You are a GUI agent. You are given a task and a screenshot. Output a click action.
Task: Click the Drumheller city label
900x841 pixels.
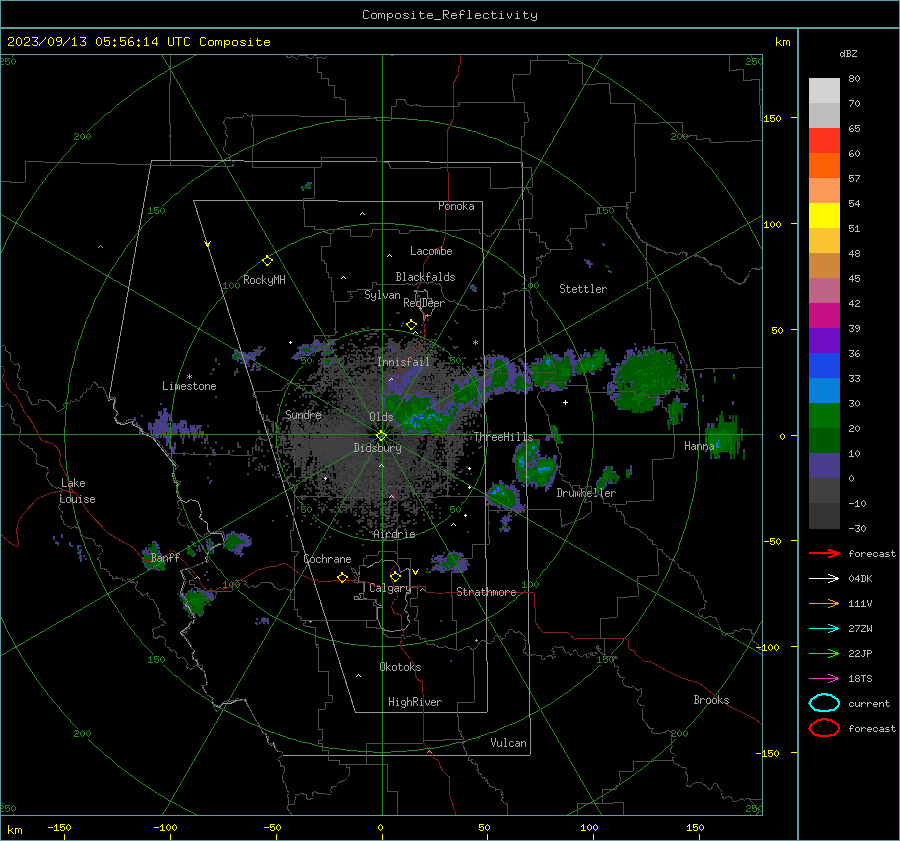(586, 493)
